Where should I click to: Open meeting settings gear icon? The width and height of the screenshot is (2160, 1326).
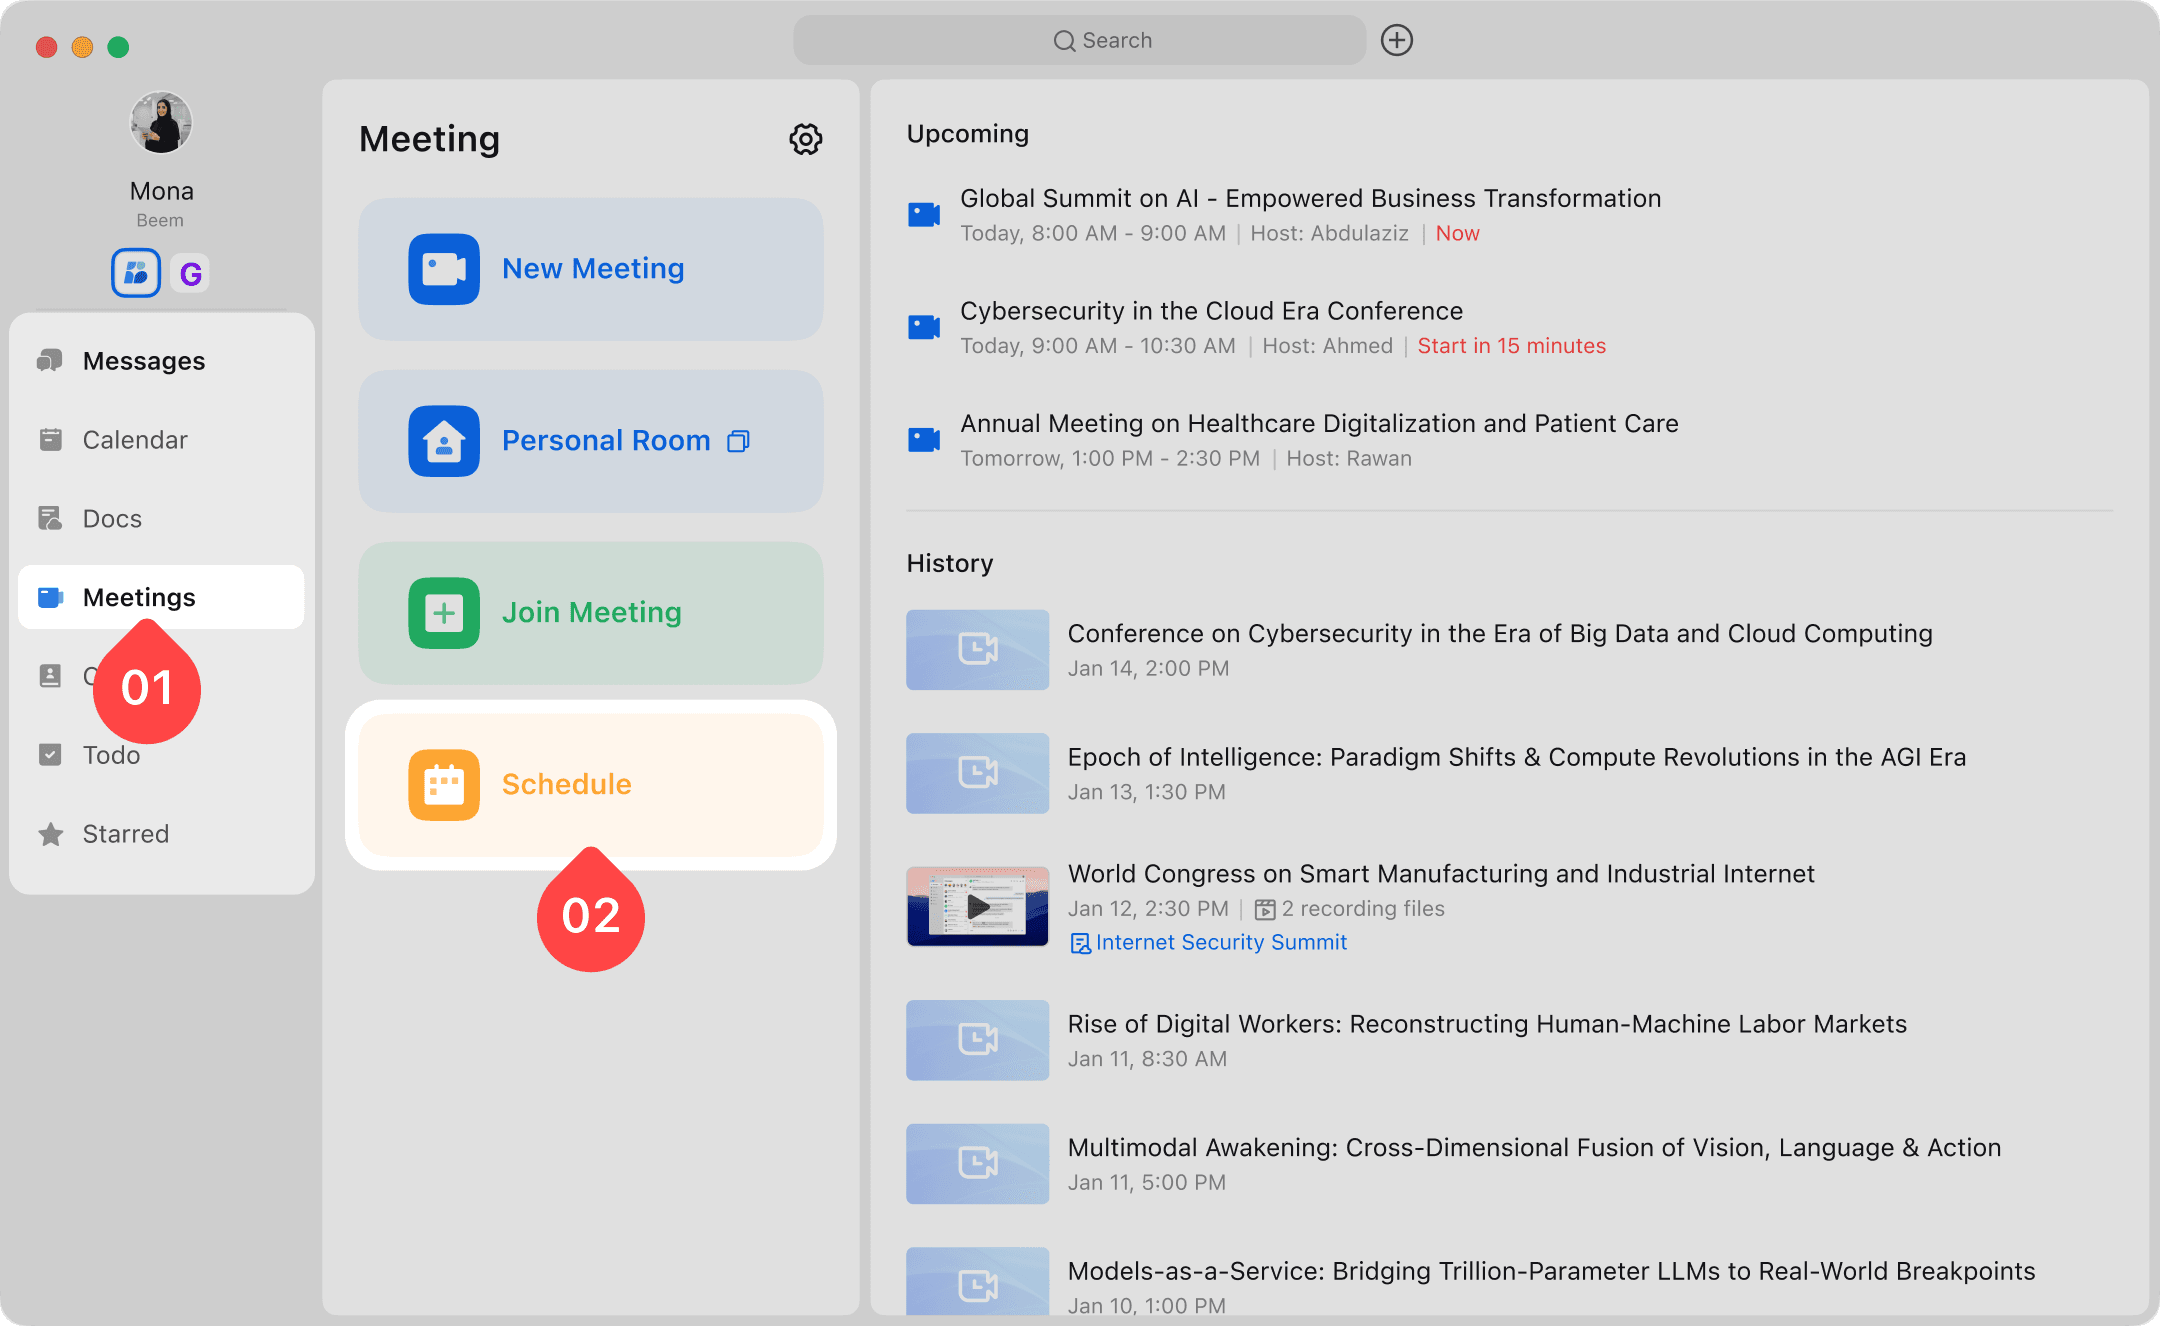(805, 139)
